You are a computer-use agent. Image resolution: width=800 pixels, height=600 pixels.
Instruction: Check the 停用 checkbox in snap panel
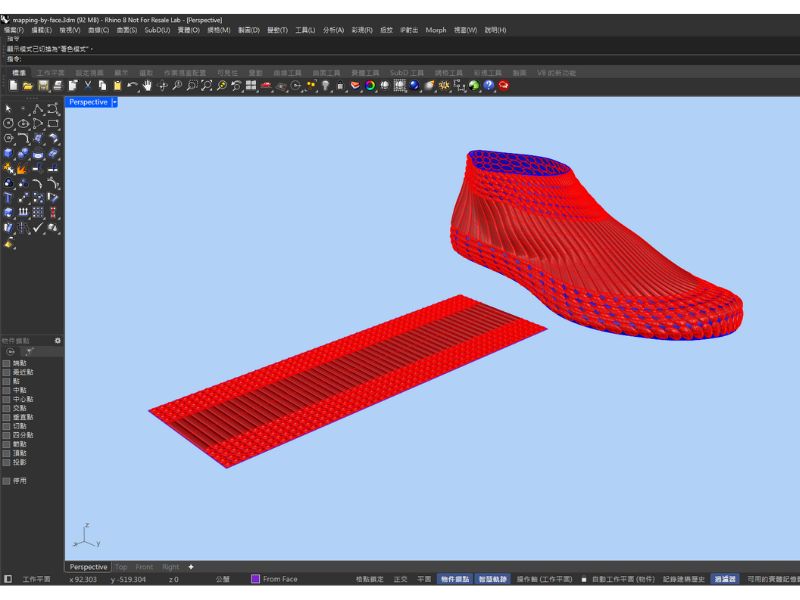tap(7, 481)
